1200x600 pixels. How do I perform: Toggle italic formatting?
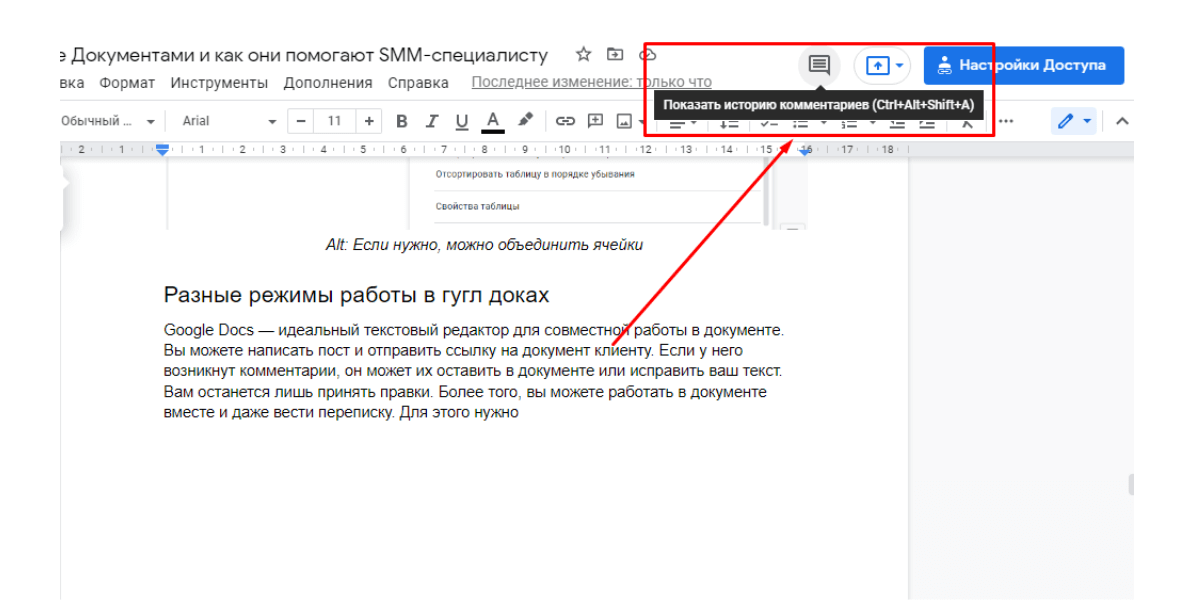[x=432, y=121]
